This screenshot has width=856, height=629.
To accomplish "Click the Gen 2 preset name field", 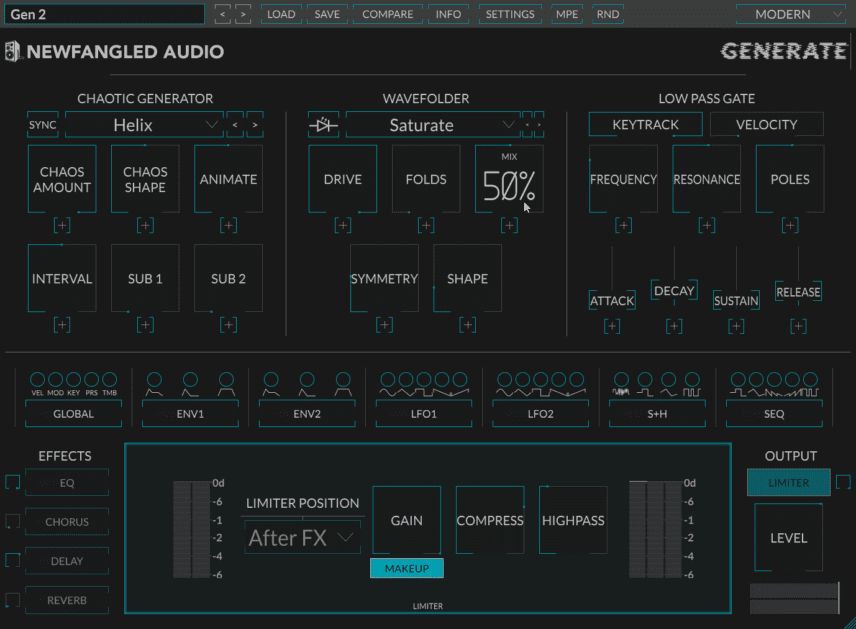I will click(x=104, y=14).
